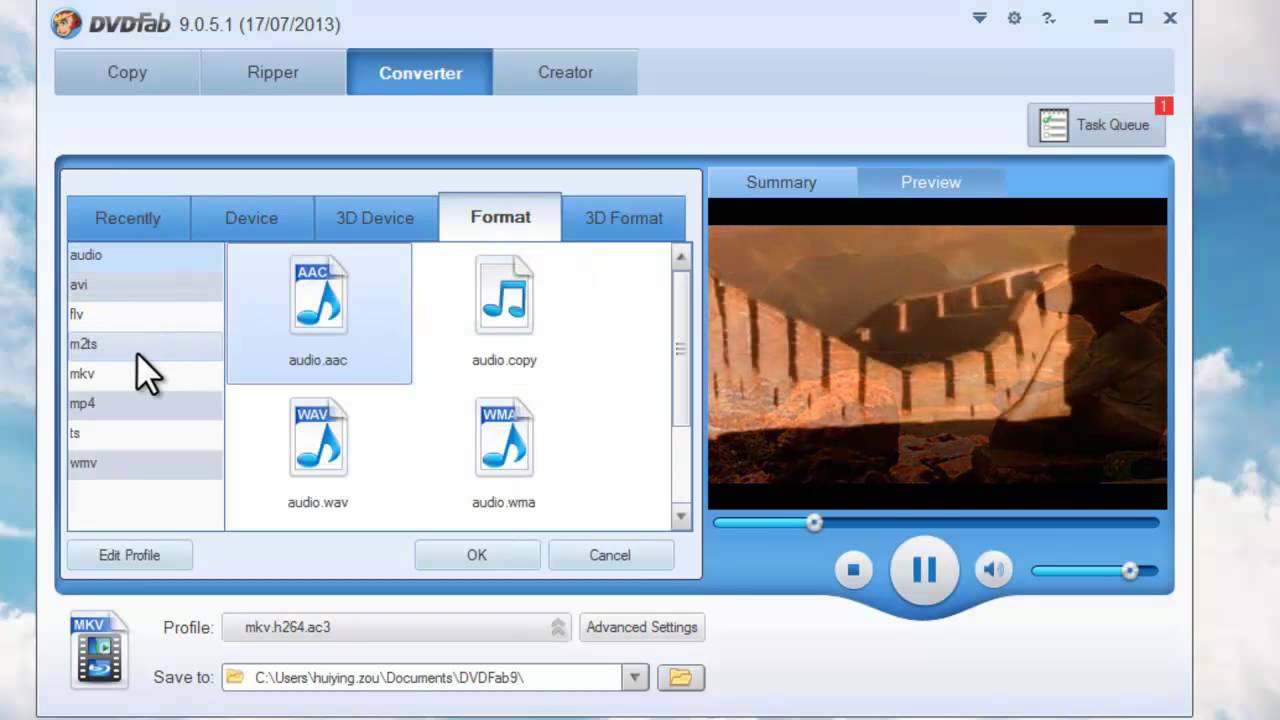Open the Task Queue button

pyautogui.click(x=1096, y=125)
